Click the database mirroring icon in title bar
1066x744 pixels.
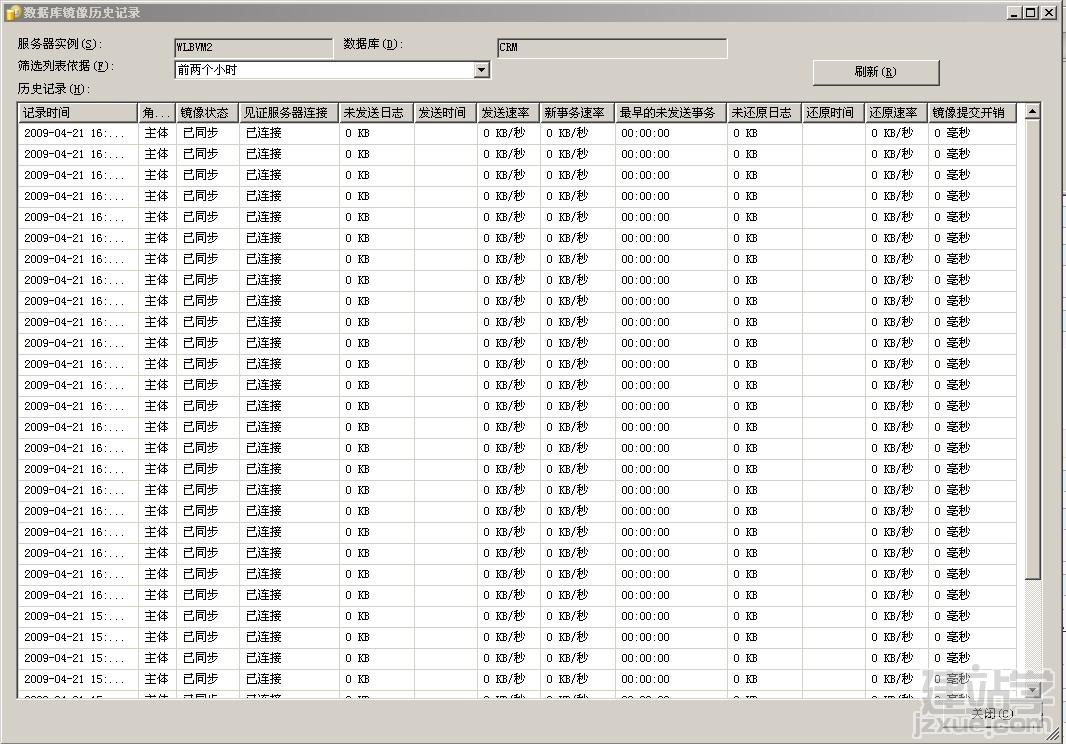(x=11, y=11)
